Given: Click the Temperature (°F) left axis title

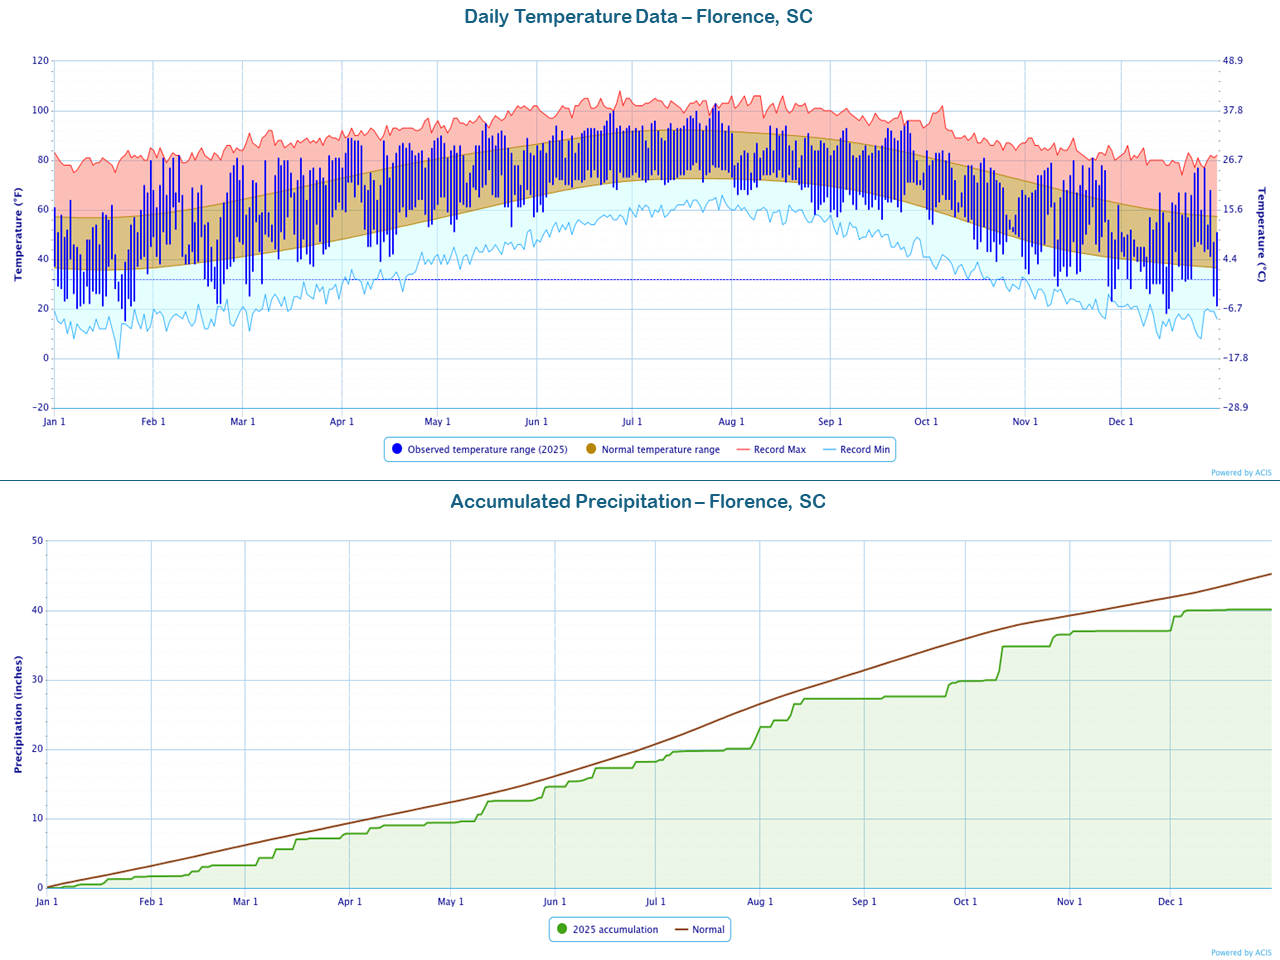Looking at the screenshot, I should [x=18, y=234].
